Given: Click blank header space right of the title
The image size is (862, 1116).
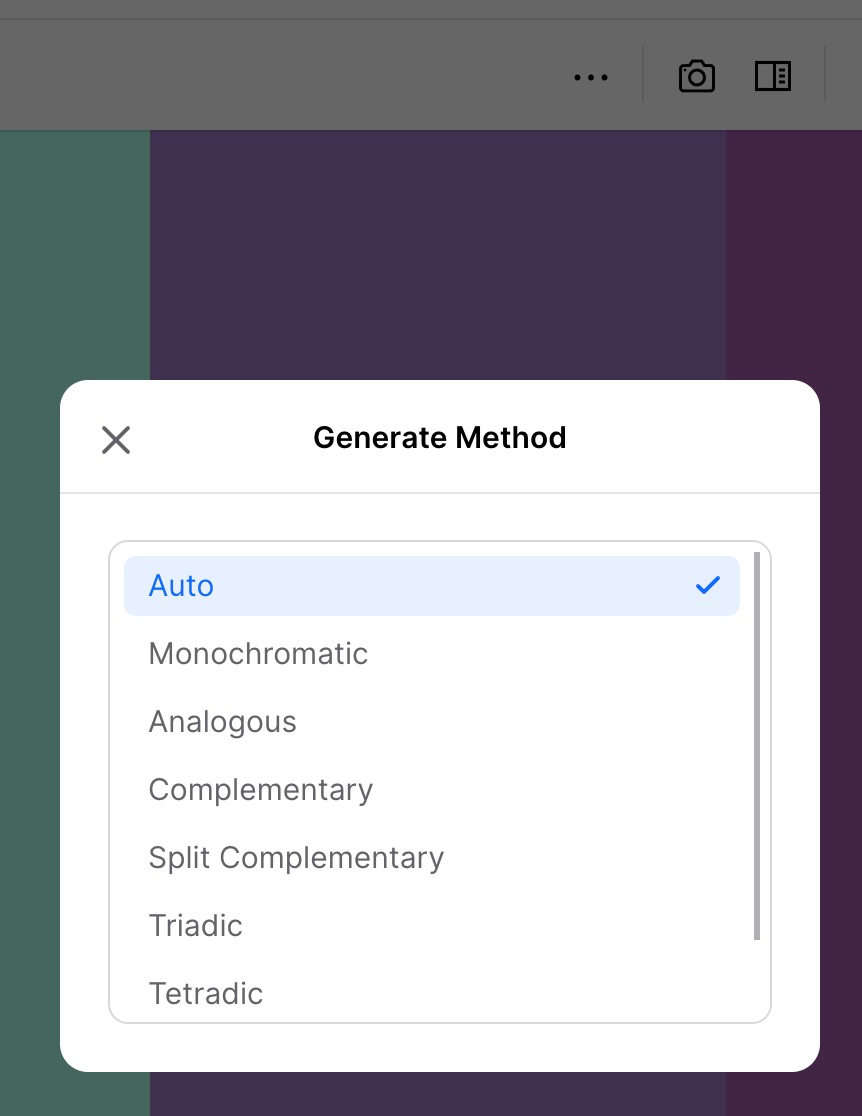Looking at the screenshot, I should coord(690,438).
